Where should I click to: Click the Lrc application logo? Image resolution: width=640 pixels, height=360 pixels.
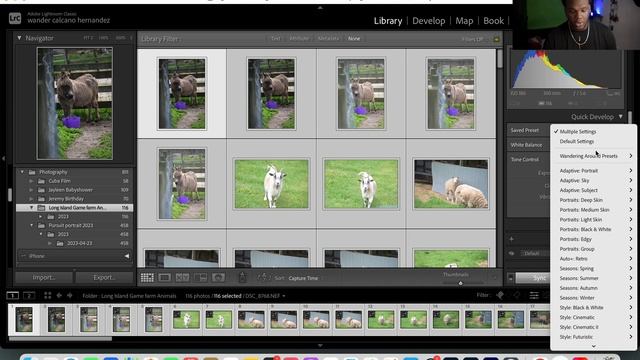[15, 18]
